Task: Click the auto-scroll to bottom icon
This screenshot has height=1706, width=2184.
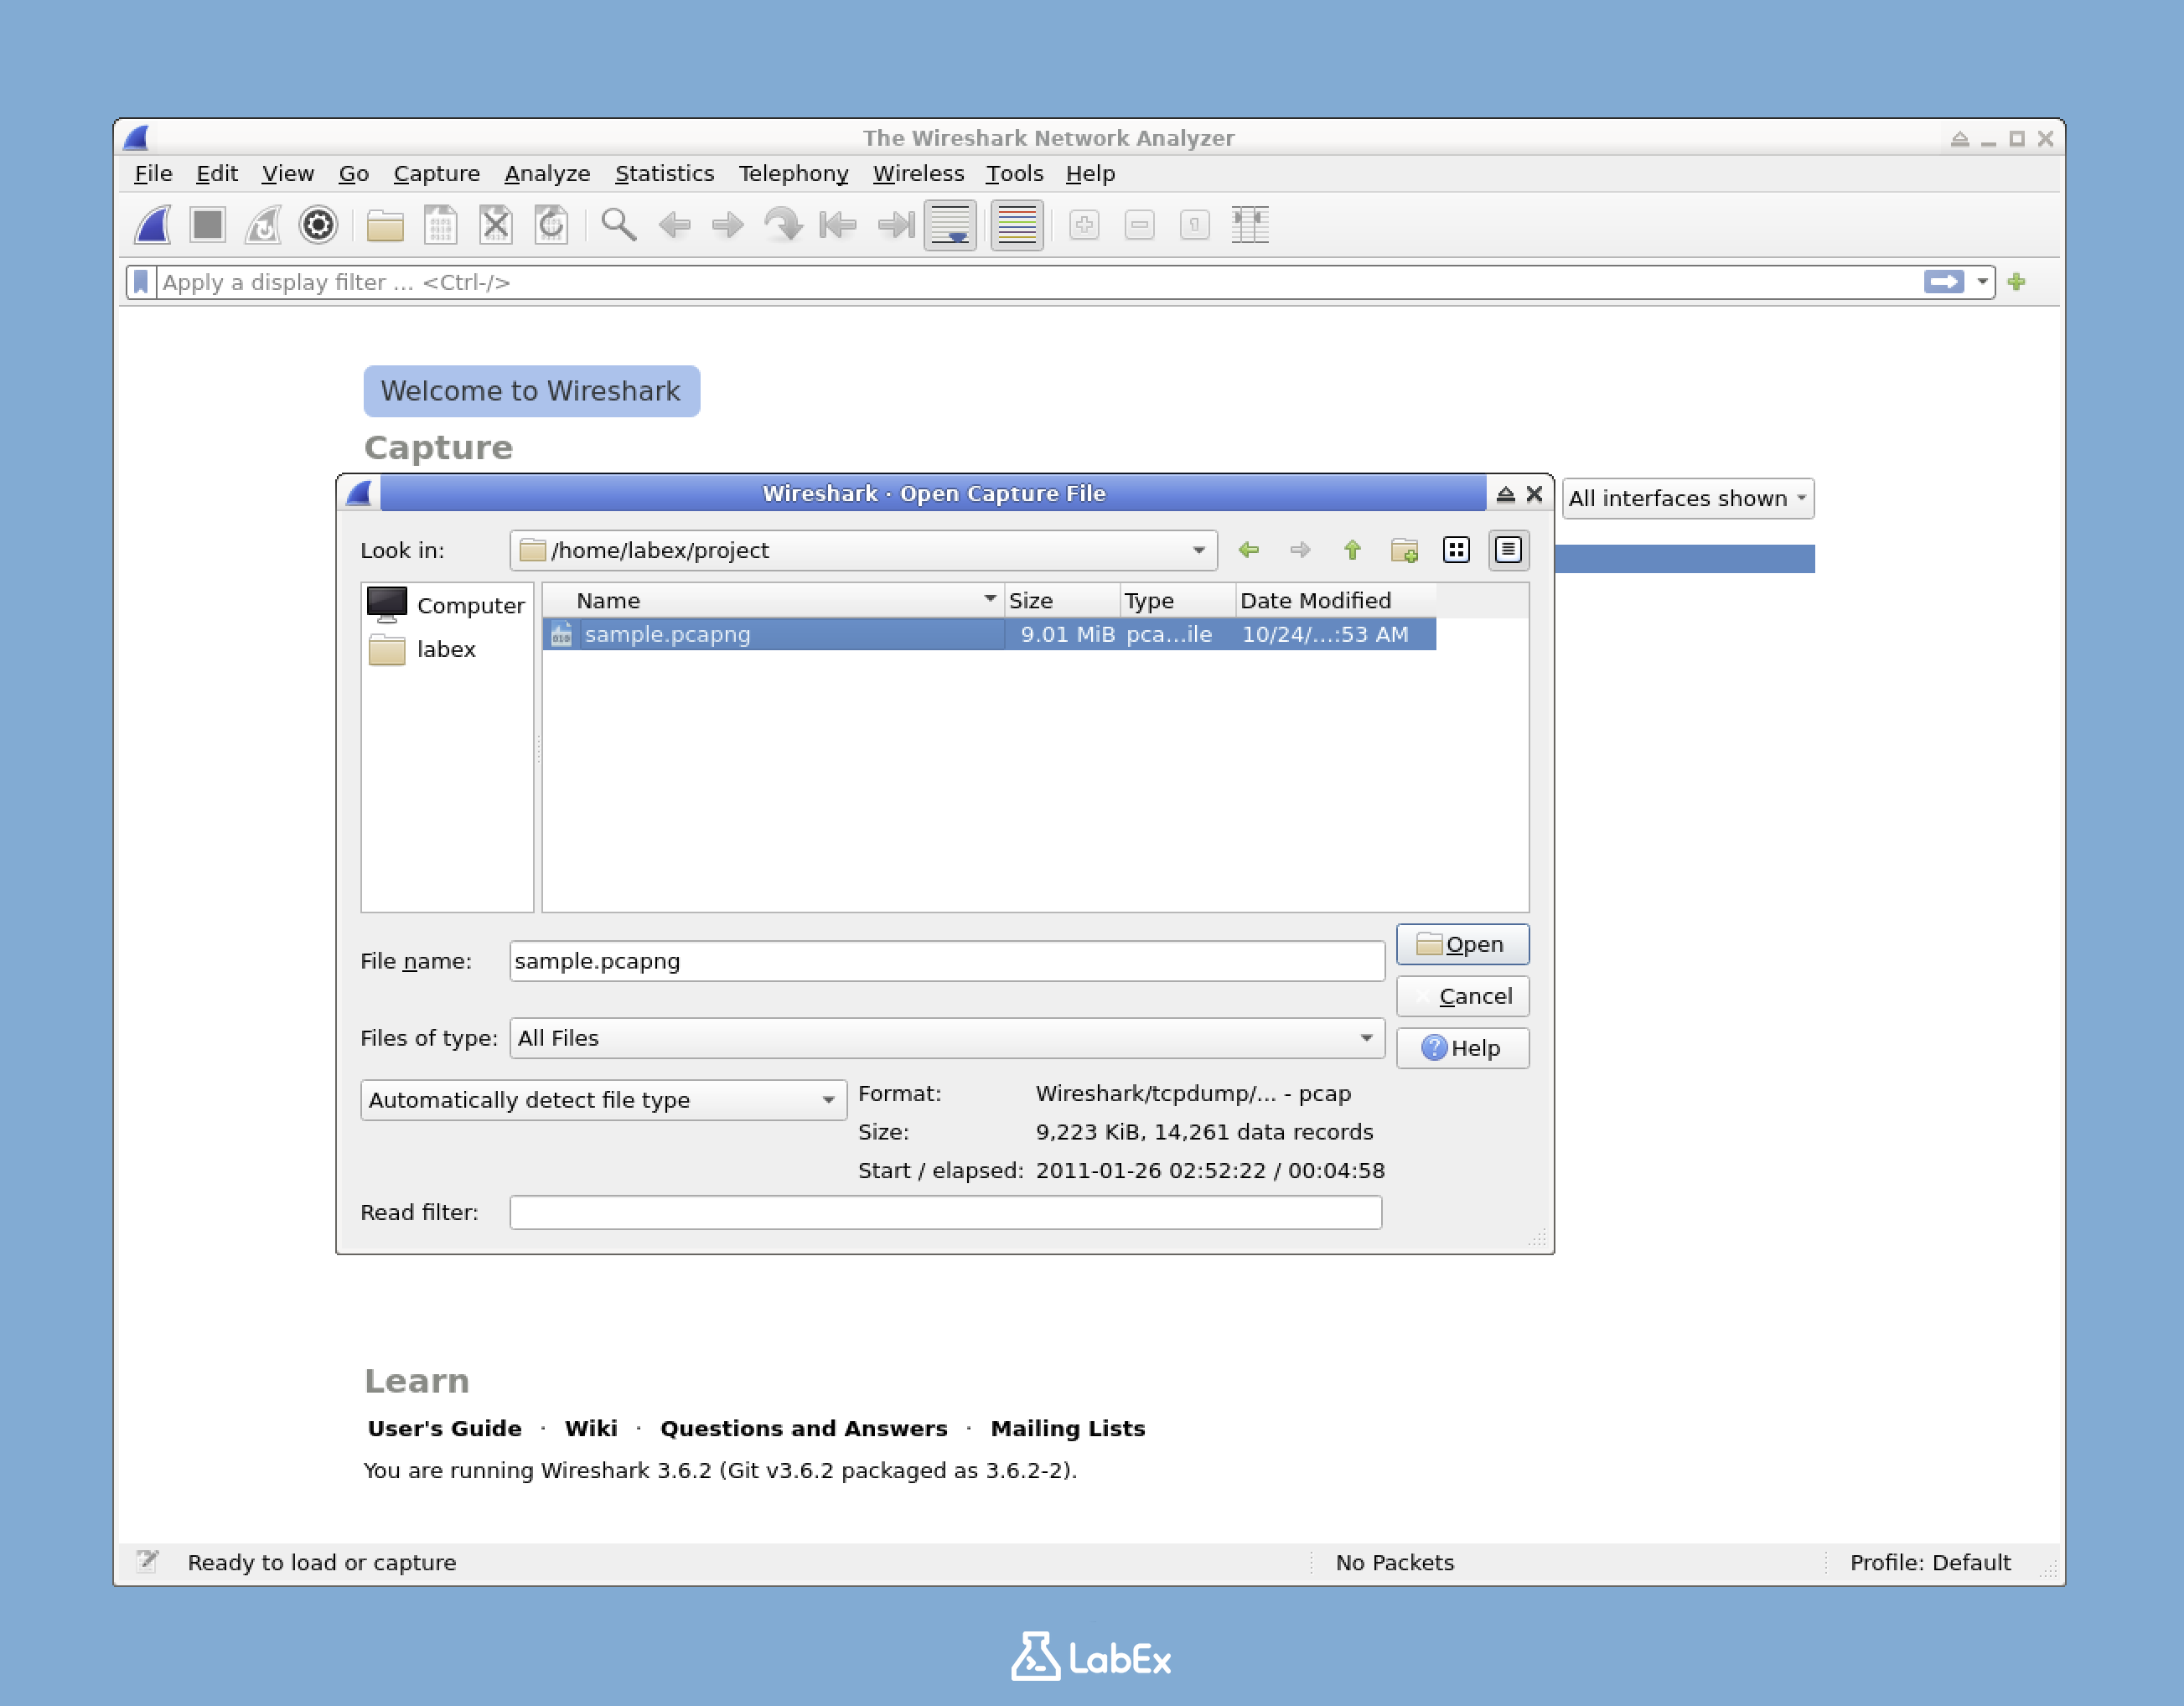Action: (949, 225)
